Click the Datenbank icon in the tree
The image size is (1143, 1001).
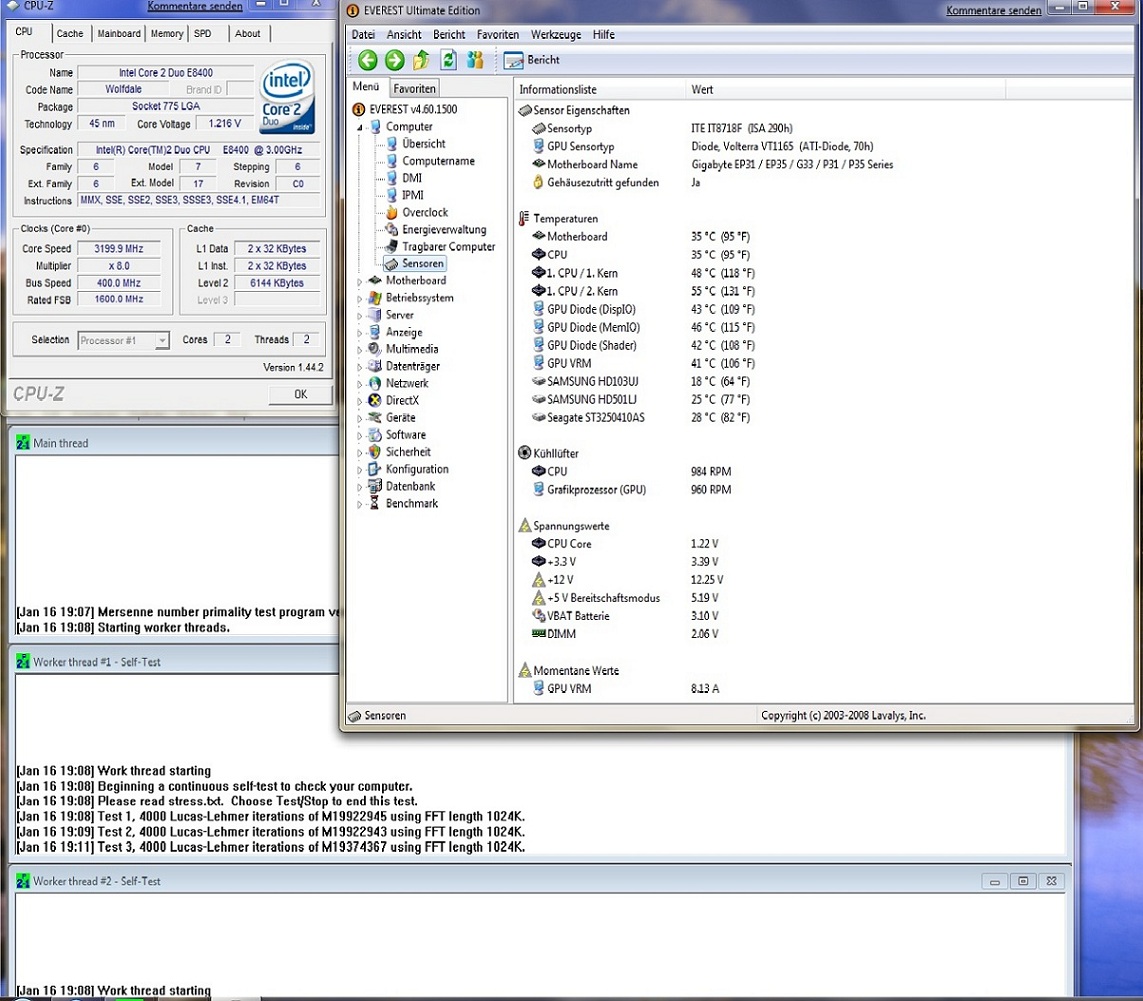[375, 486]
